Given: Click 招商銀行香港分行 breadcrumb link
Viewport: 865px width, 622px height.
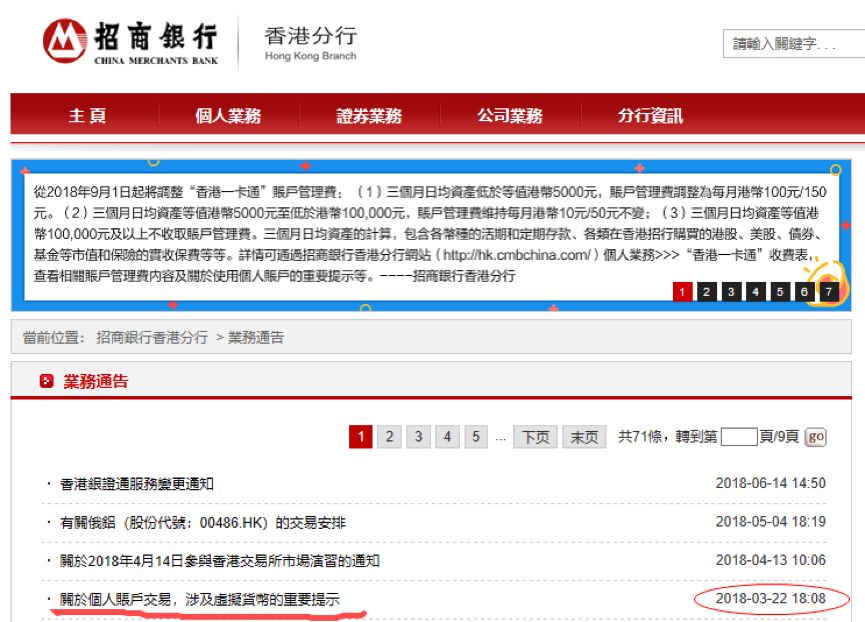Looking at the screenshot, I should pyautogui.click(x=152, y=337).
